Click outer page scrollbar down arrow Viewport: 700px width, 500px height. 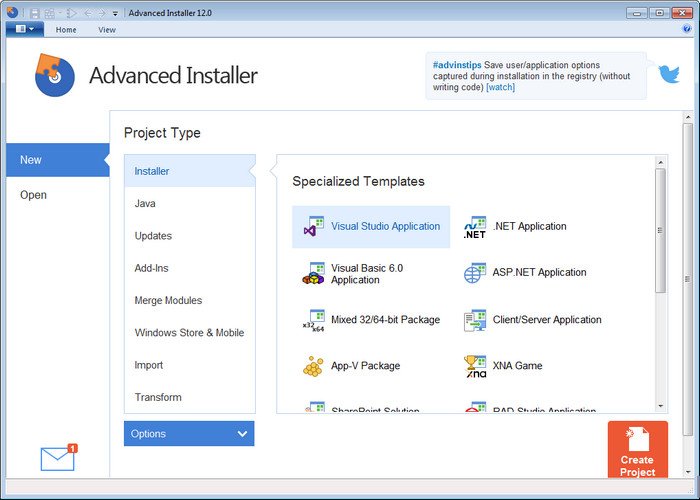(688, 472)
